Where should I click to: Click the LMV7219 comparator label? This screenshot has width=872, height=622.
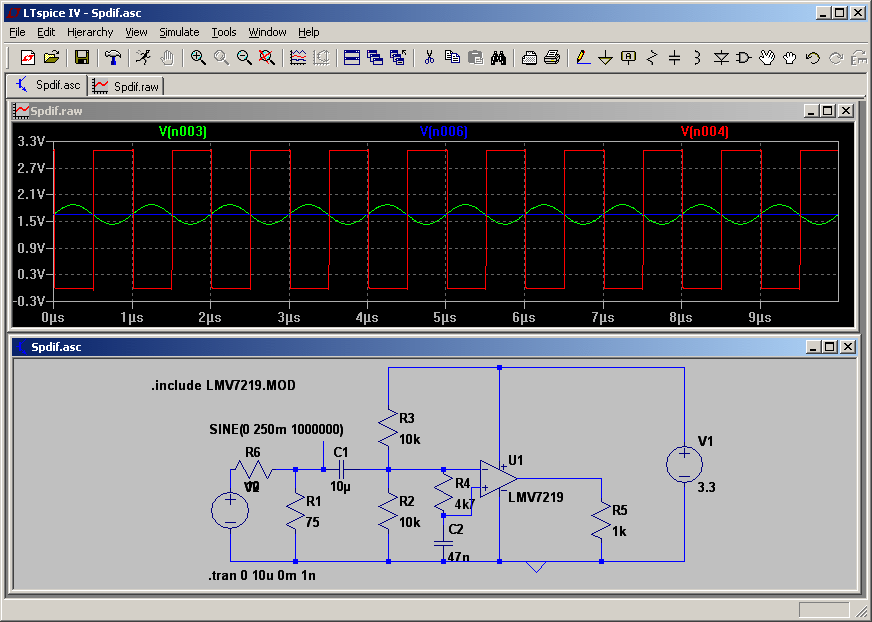point(536,497)
